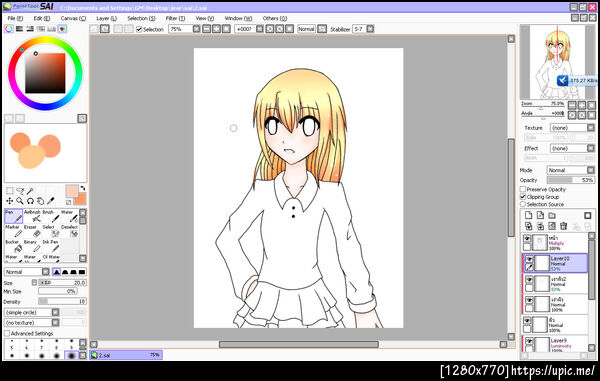Click the 2.sai document tab

point(126,355)
